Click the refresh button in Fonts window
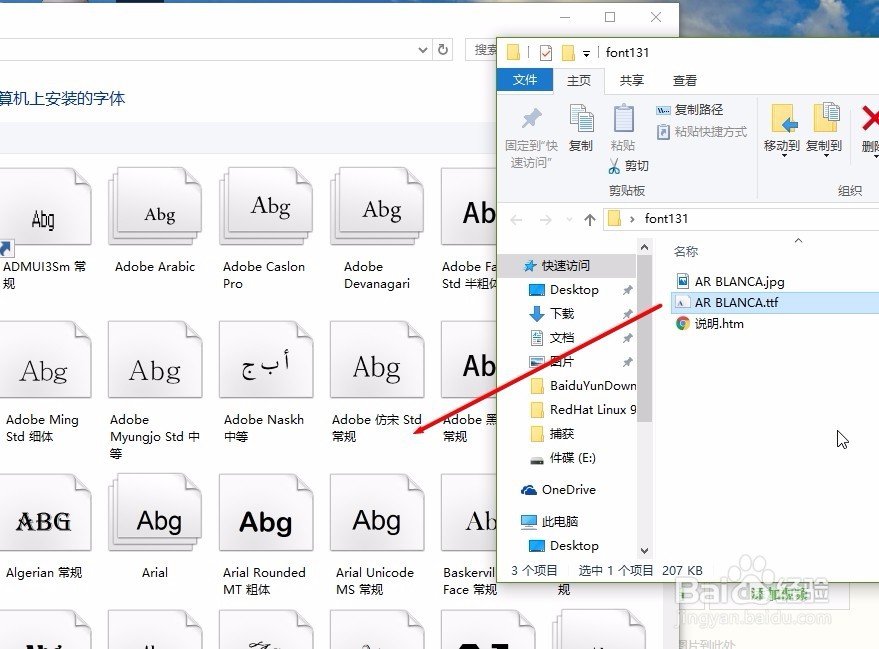 tap(443, 50)
